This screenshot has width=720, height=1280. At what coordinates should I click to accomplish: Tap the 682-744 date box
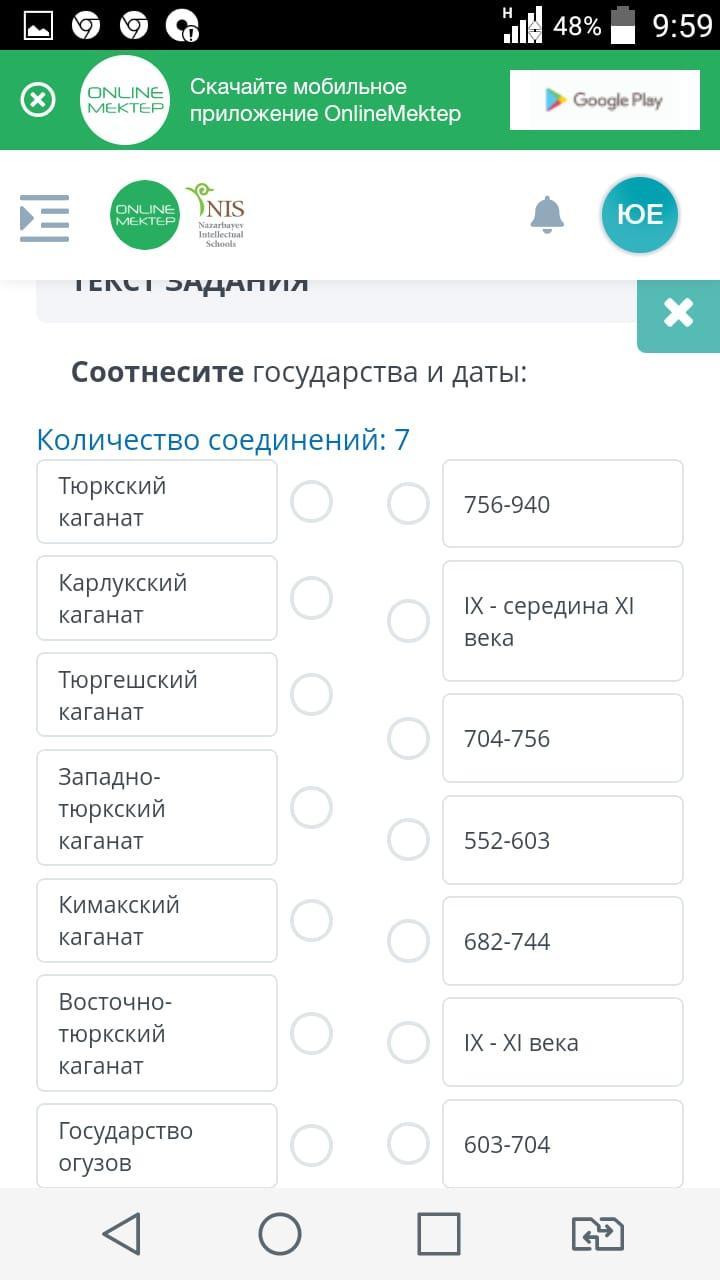(x=562, y=941)
